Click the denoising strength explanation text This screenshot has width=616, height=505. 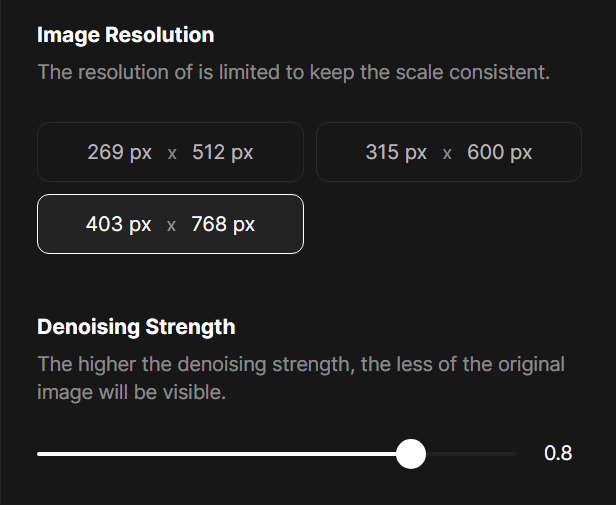[300, 378]
